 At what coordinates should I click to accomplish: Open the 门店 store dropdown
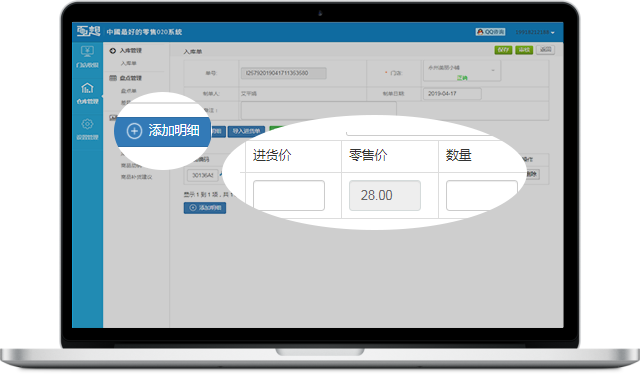(x=462, y=71)
